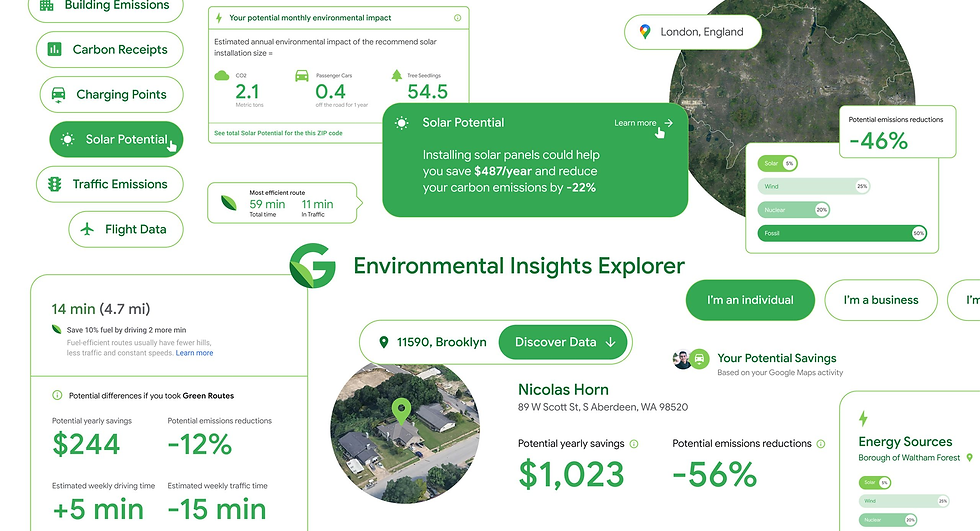This screenshot has width=980, height=531.
Task: Click the Wind 25% bar in Energy Sources
Action: coord(904,501)
